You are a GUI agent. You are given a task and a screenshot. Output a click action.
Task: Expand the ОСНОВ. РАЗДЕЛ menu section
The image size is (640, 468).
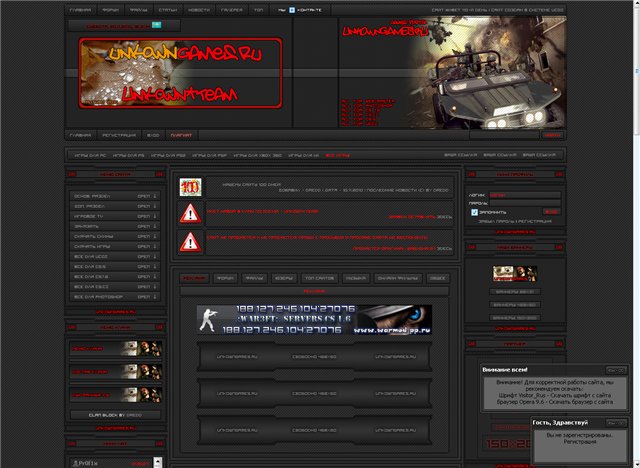(x=115, y=196)
